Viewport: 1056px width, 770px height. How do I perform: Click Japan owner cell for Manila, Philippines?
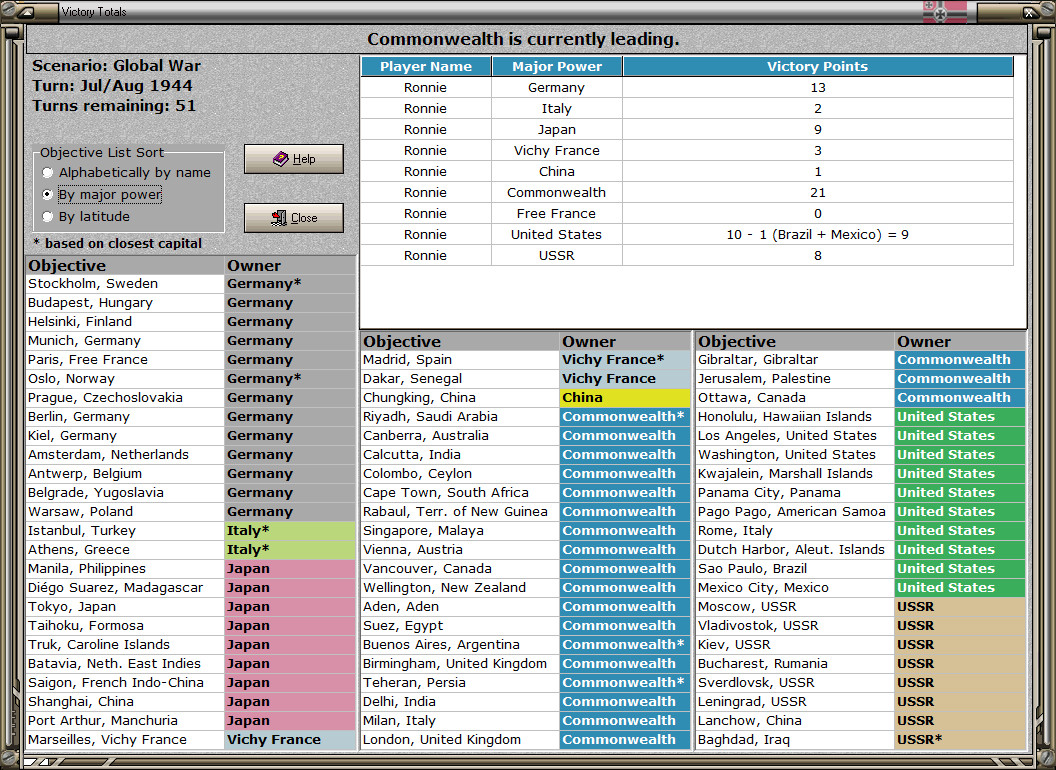[x=290, y=569]
